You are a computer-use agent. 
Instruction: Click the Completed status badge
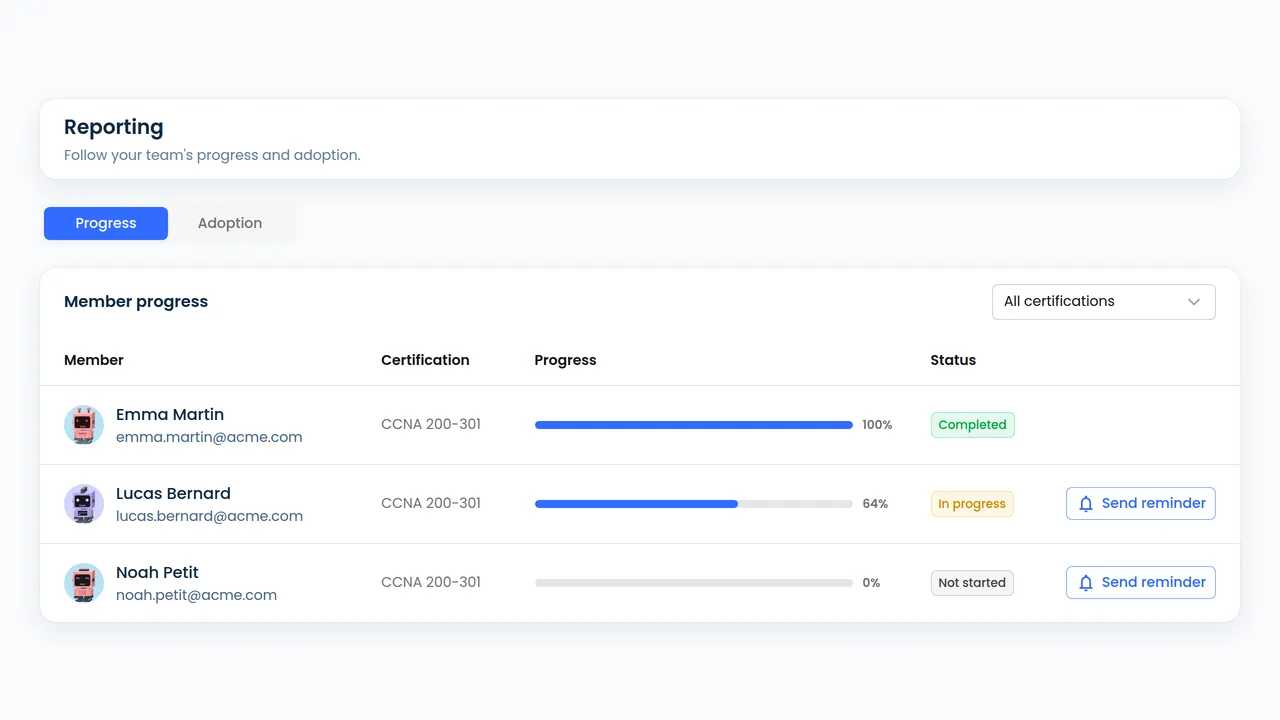pyautogui.click(x=973, y=425)
